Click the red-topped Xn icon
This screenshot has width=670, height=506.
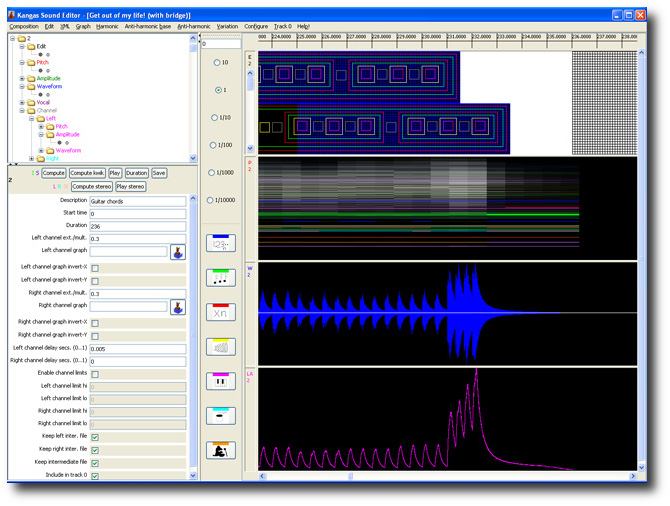(220, 312)
